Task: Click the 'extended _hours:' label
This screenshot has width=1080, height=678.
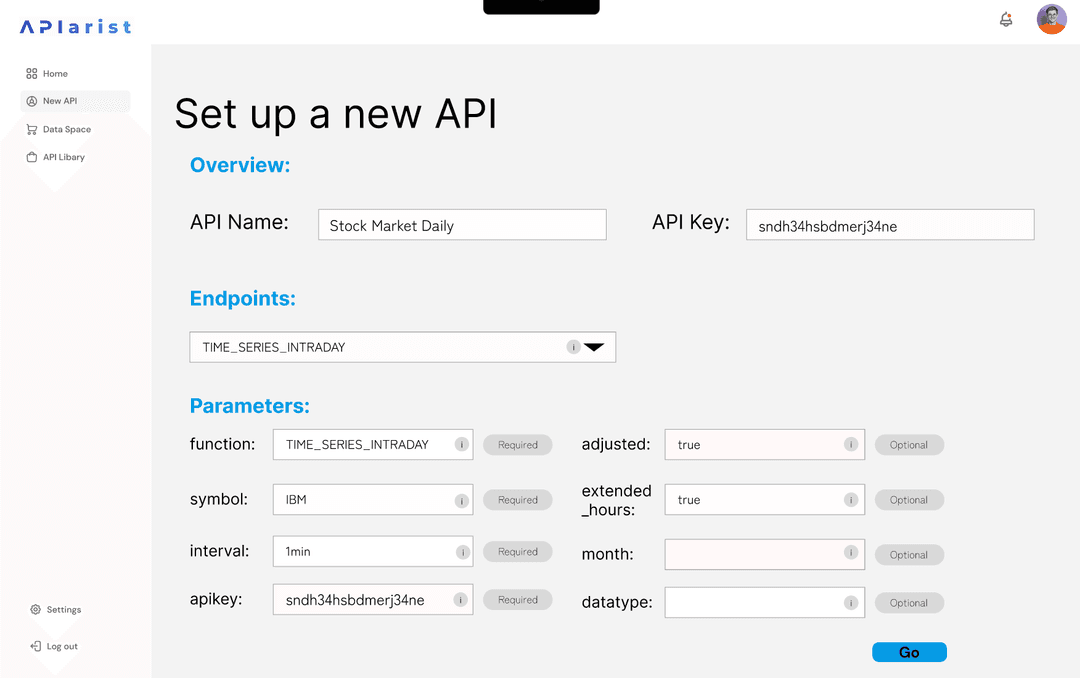Action: tap(616, 500)
